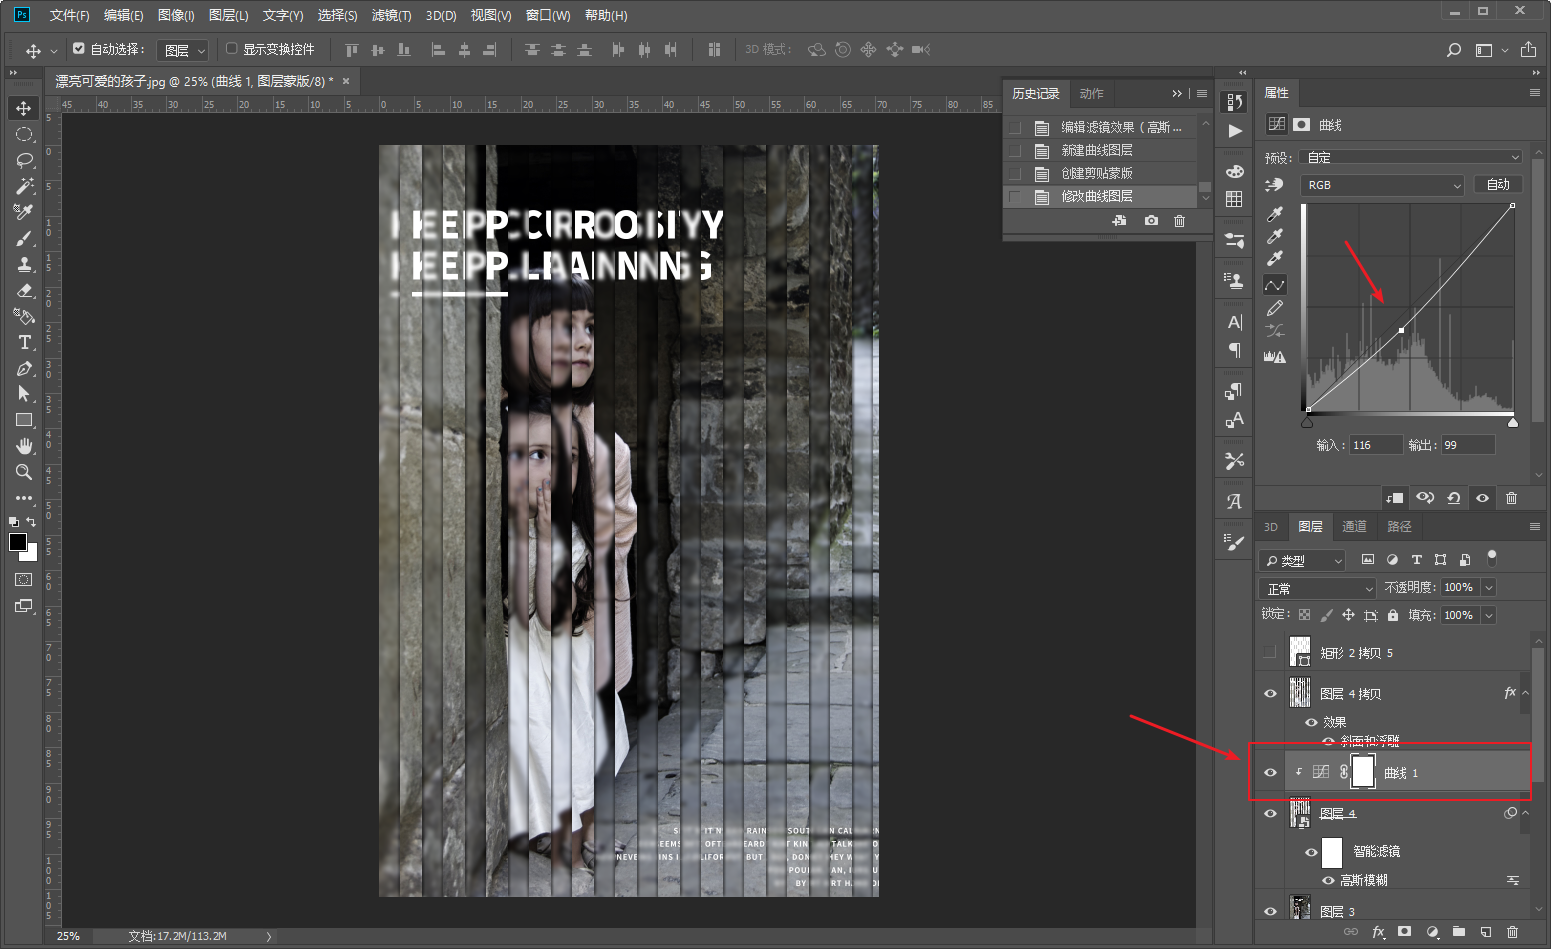The image size is (1551, 949).
Task: Close the 漂亮可爱的孩子.jpg document tab
Action: 346,81
